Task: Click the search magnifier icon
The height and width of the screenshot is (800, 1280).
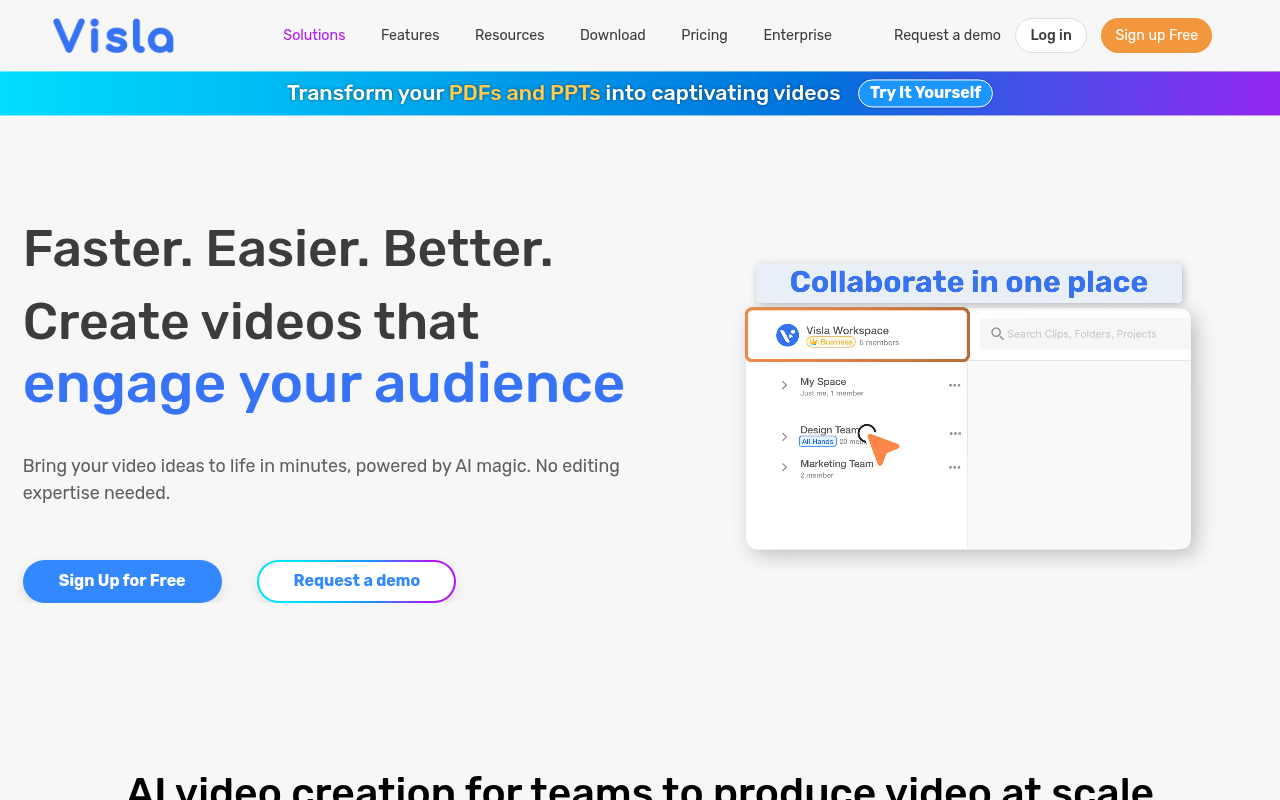Action: point(996,334)
